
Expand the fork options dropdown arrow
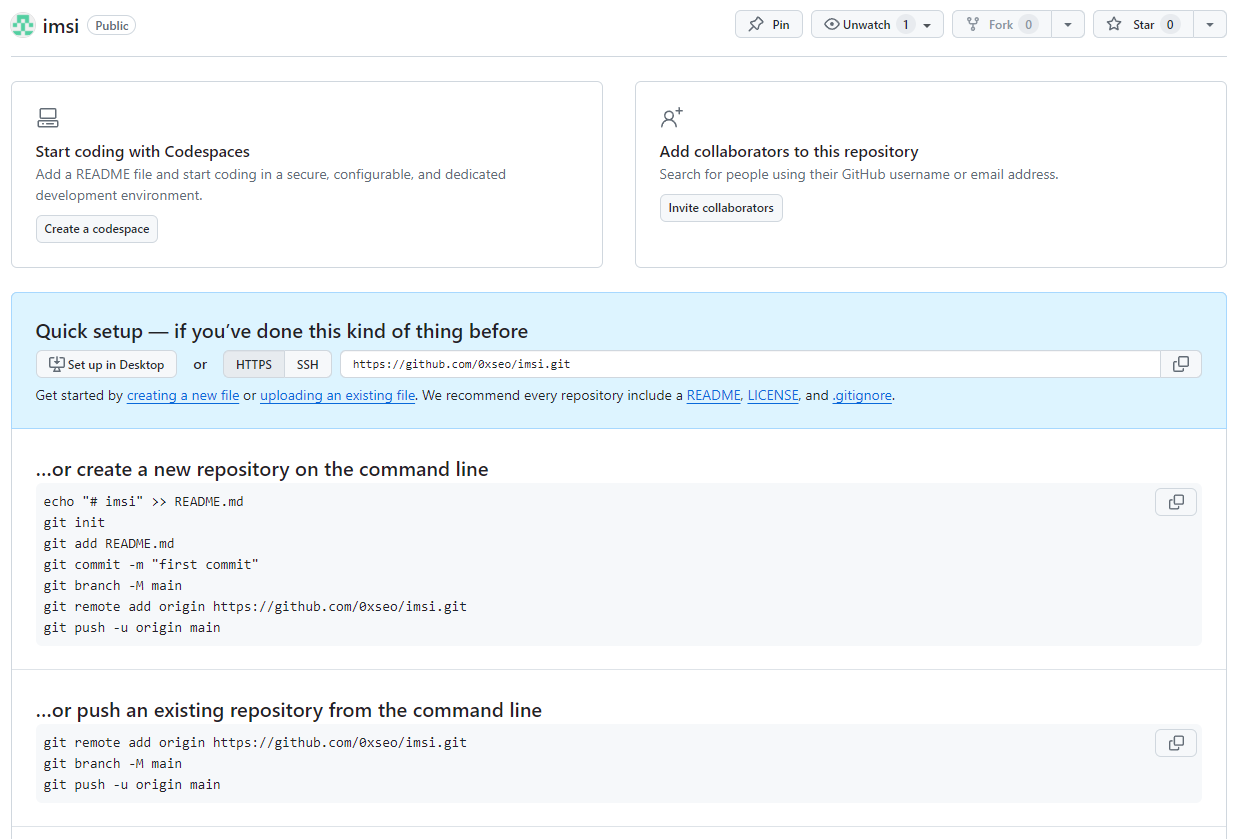(x=1068, y=25)
